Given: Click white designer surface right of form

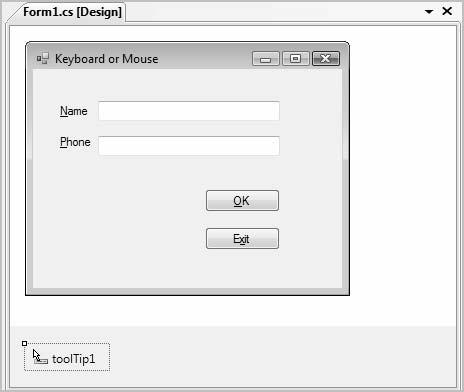Looking at the screenshot, I should (400, 167).
